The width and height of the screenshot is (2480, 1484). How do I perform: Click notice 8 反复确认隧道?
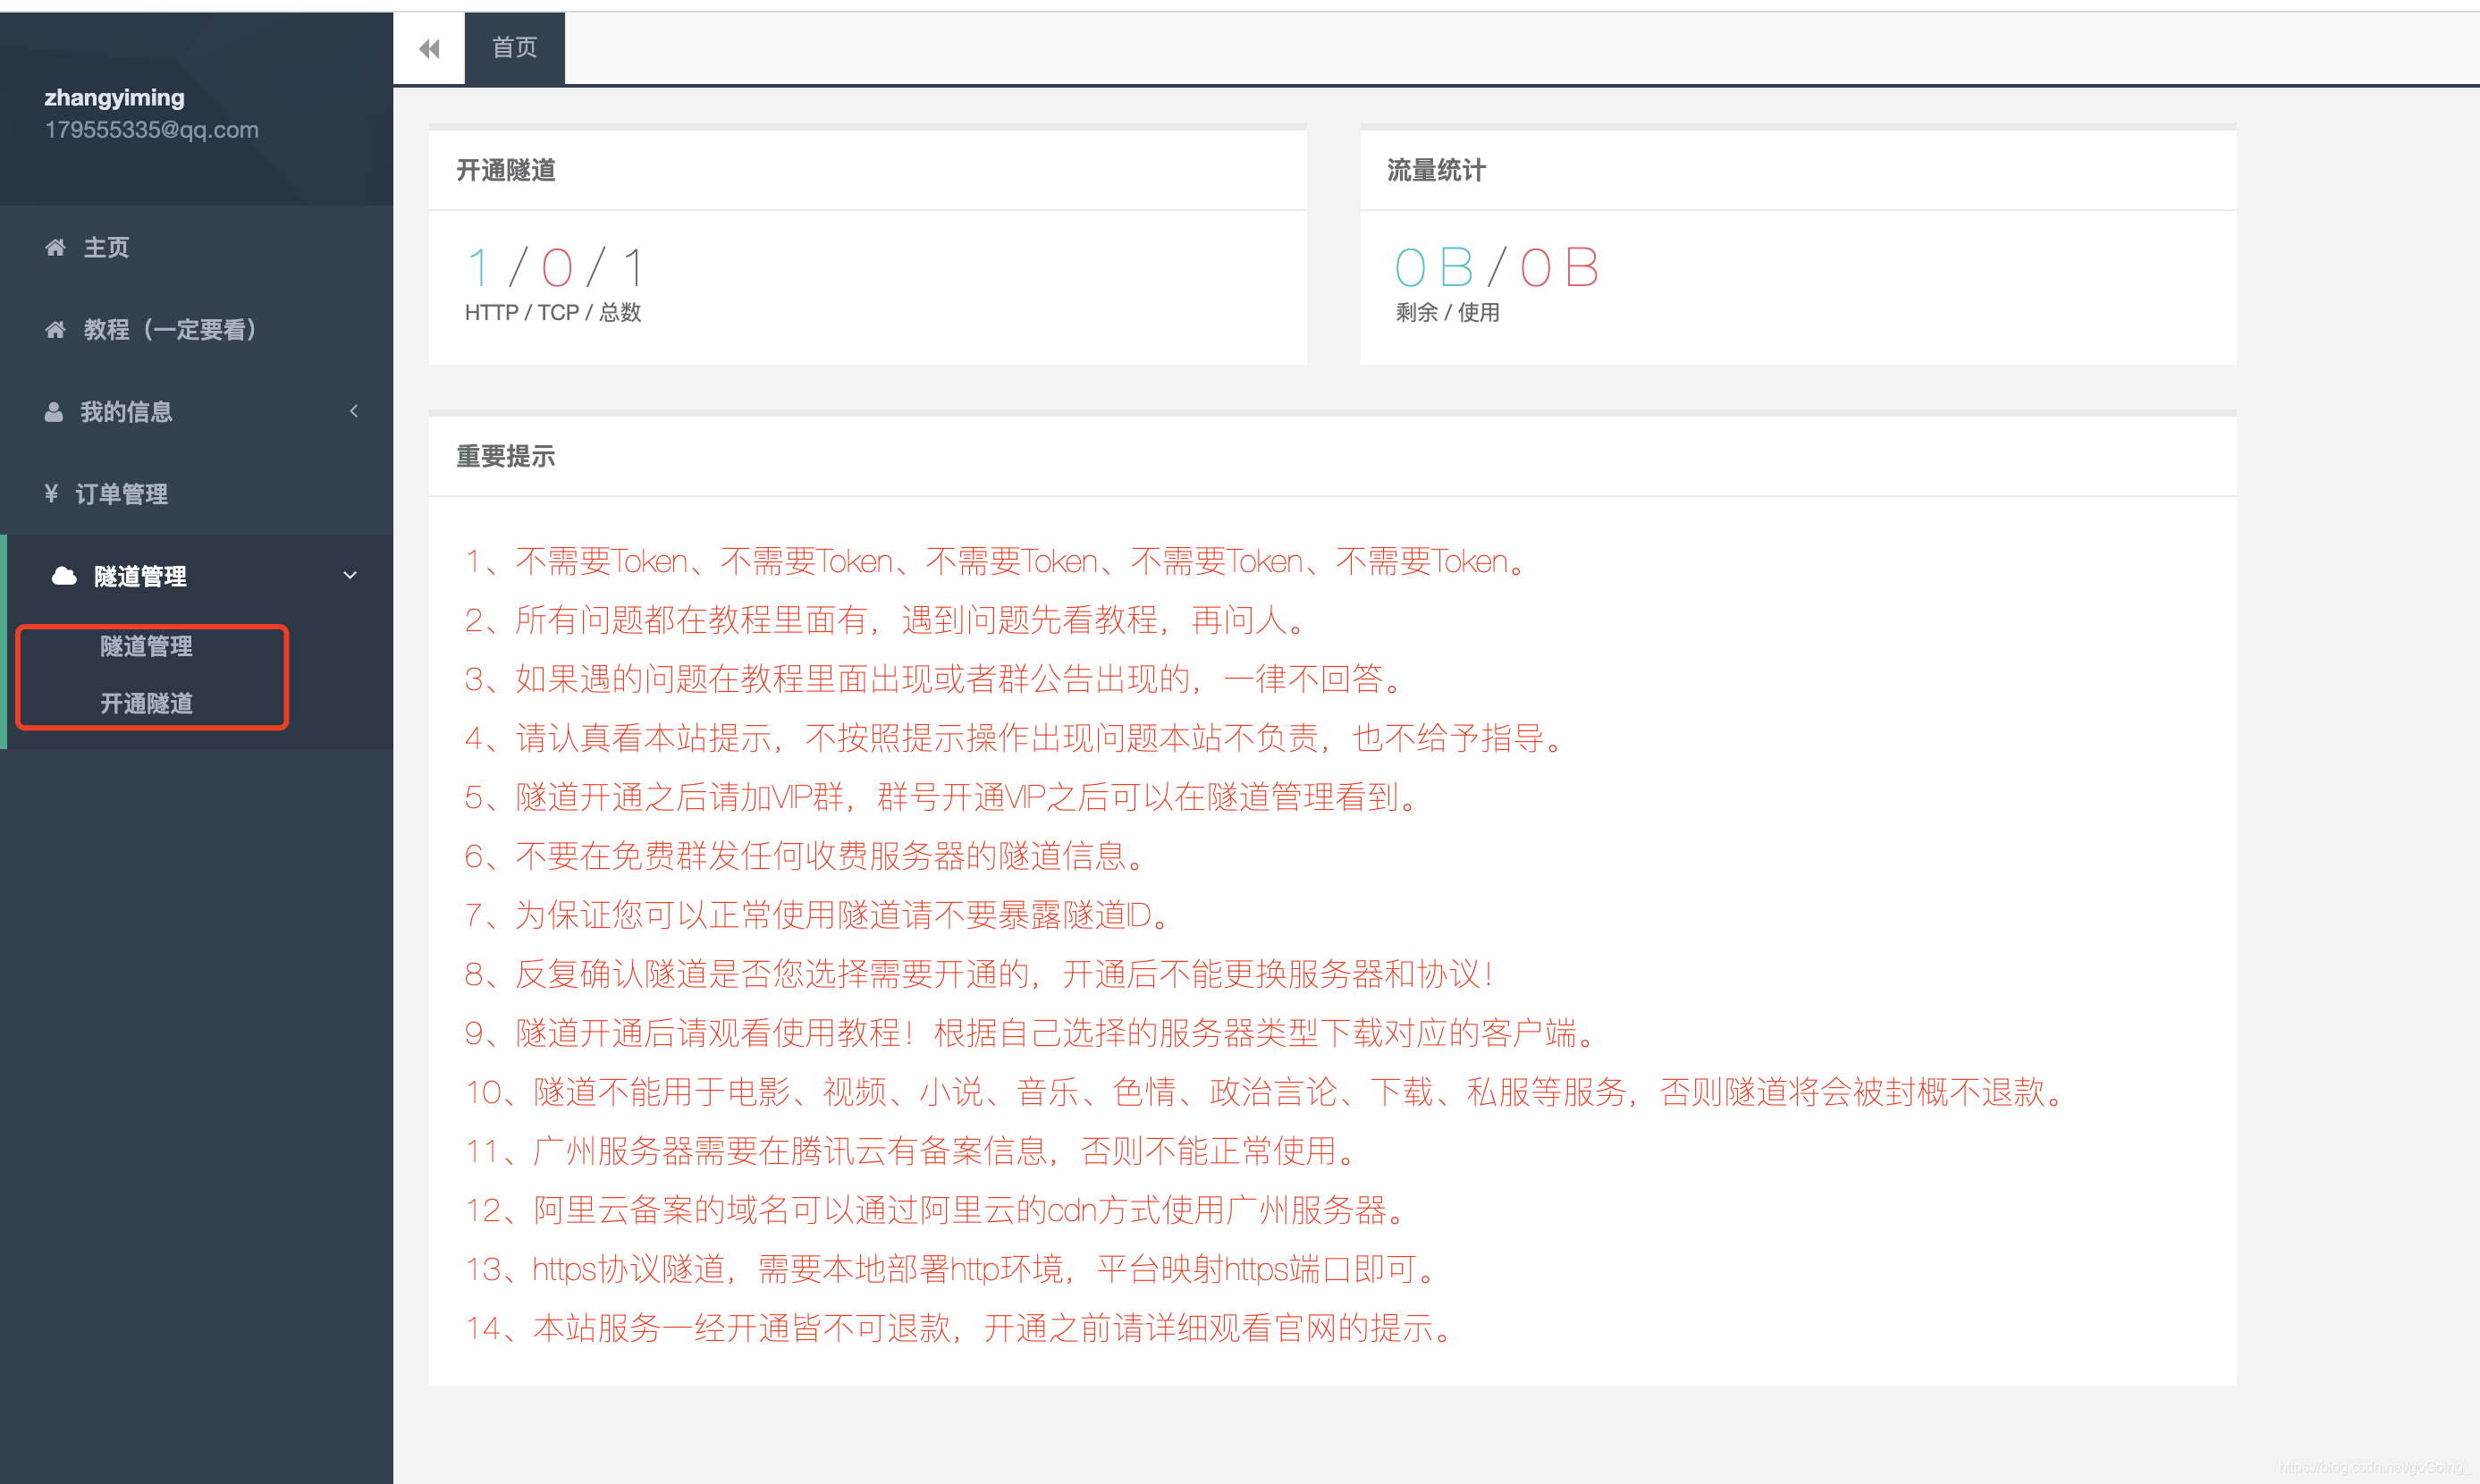981,974
